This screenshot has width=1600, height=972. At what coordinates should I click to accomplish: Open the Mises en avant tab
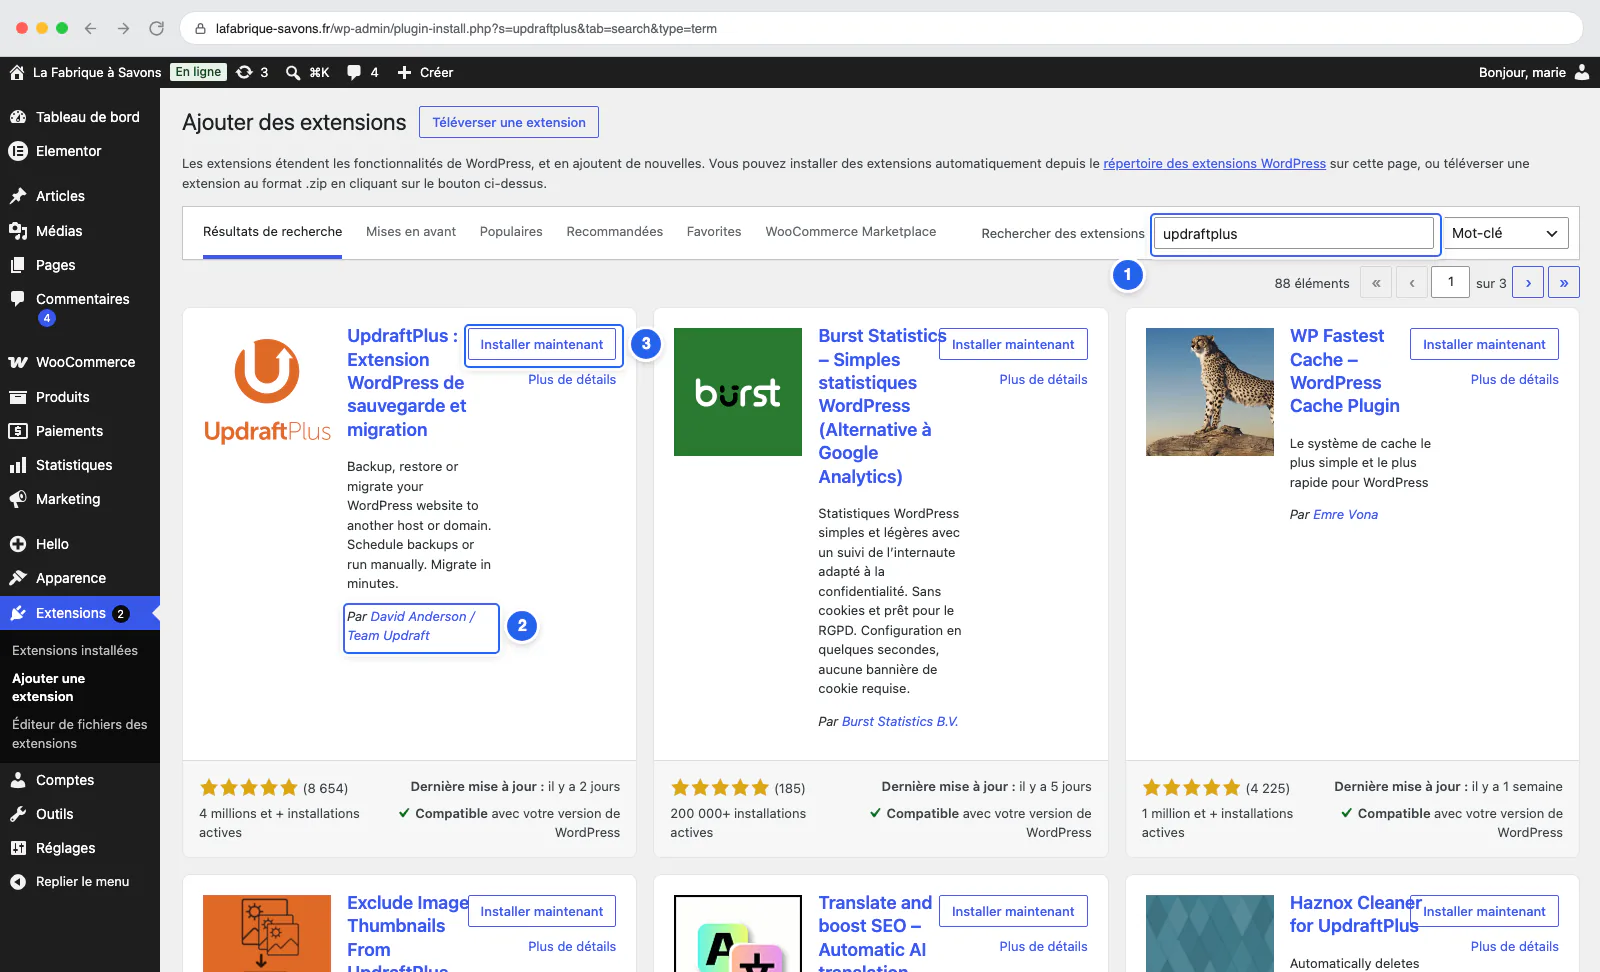(x=411, y=232)
